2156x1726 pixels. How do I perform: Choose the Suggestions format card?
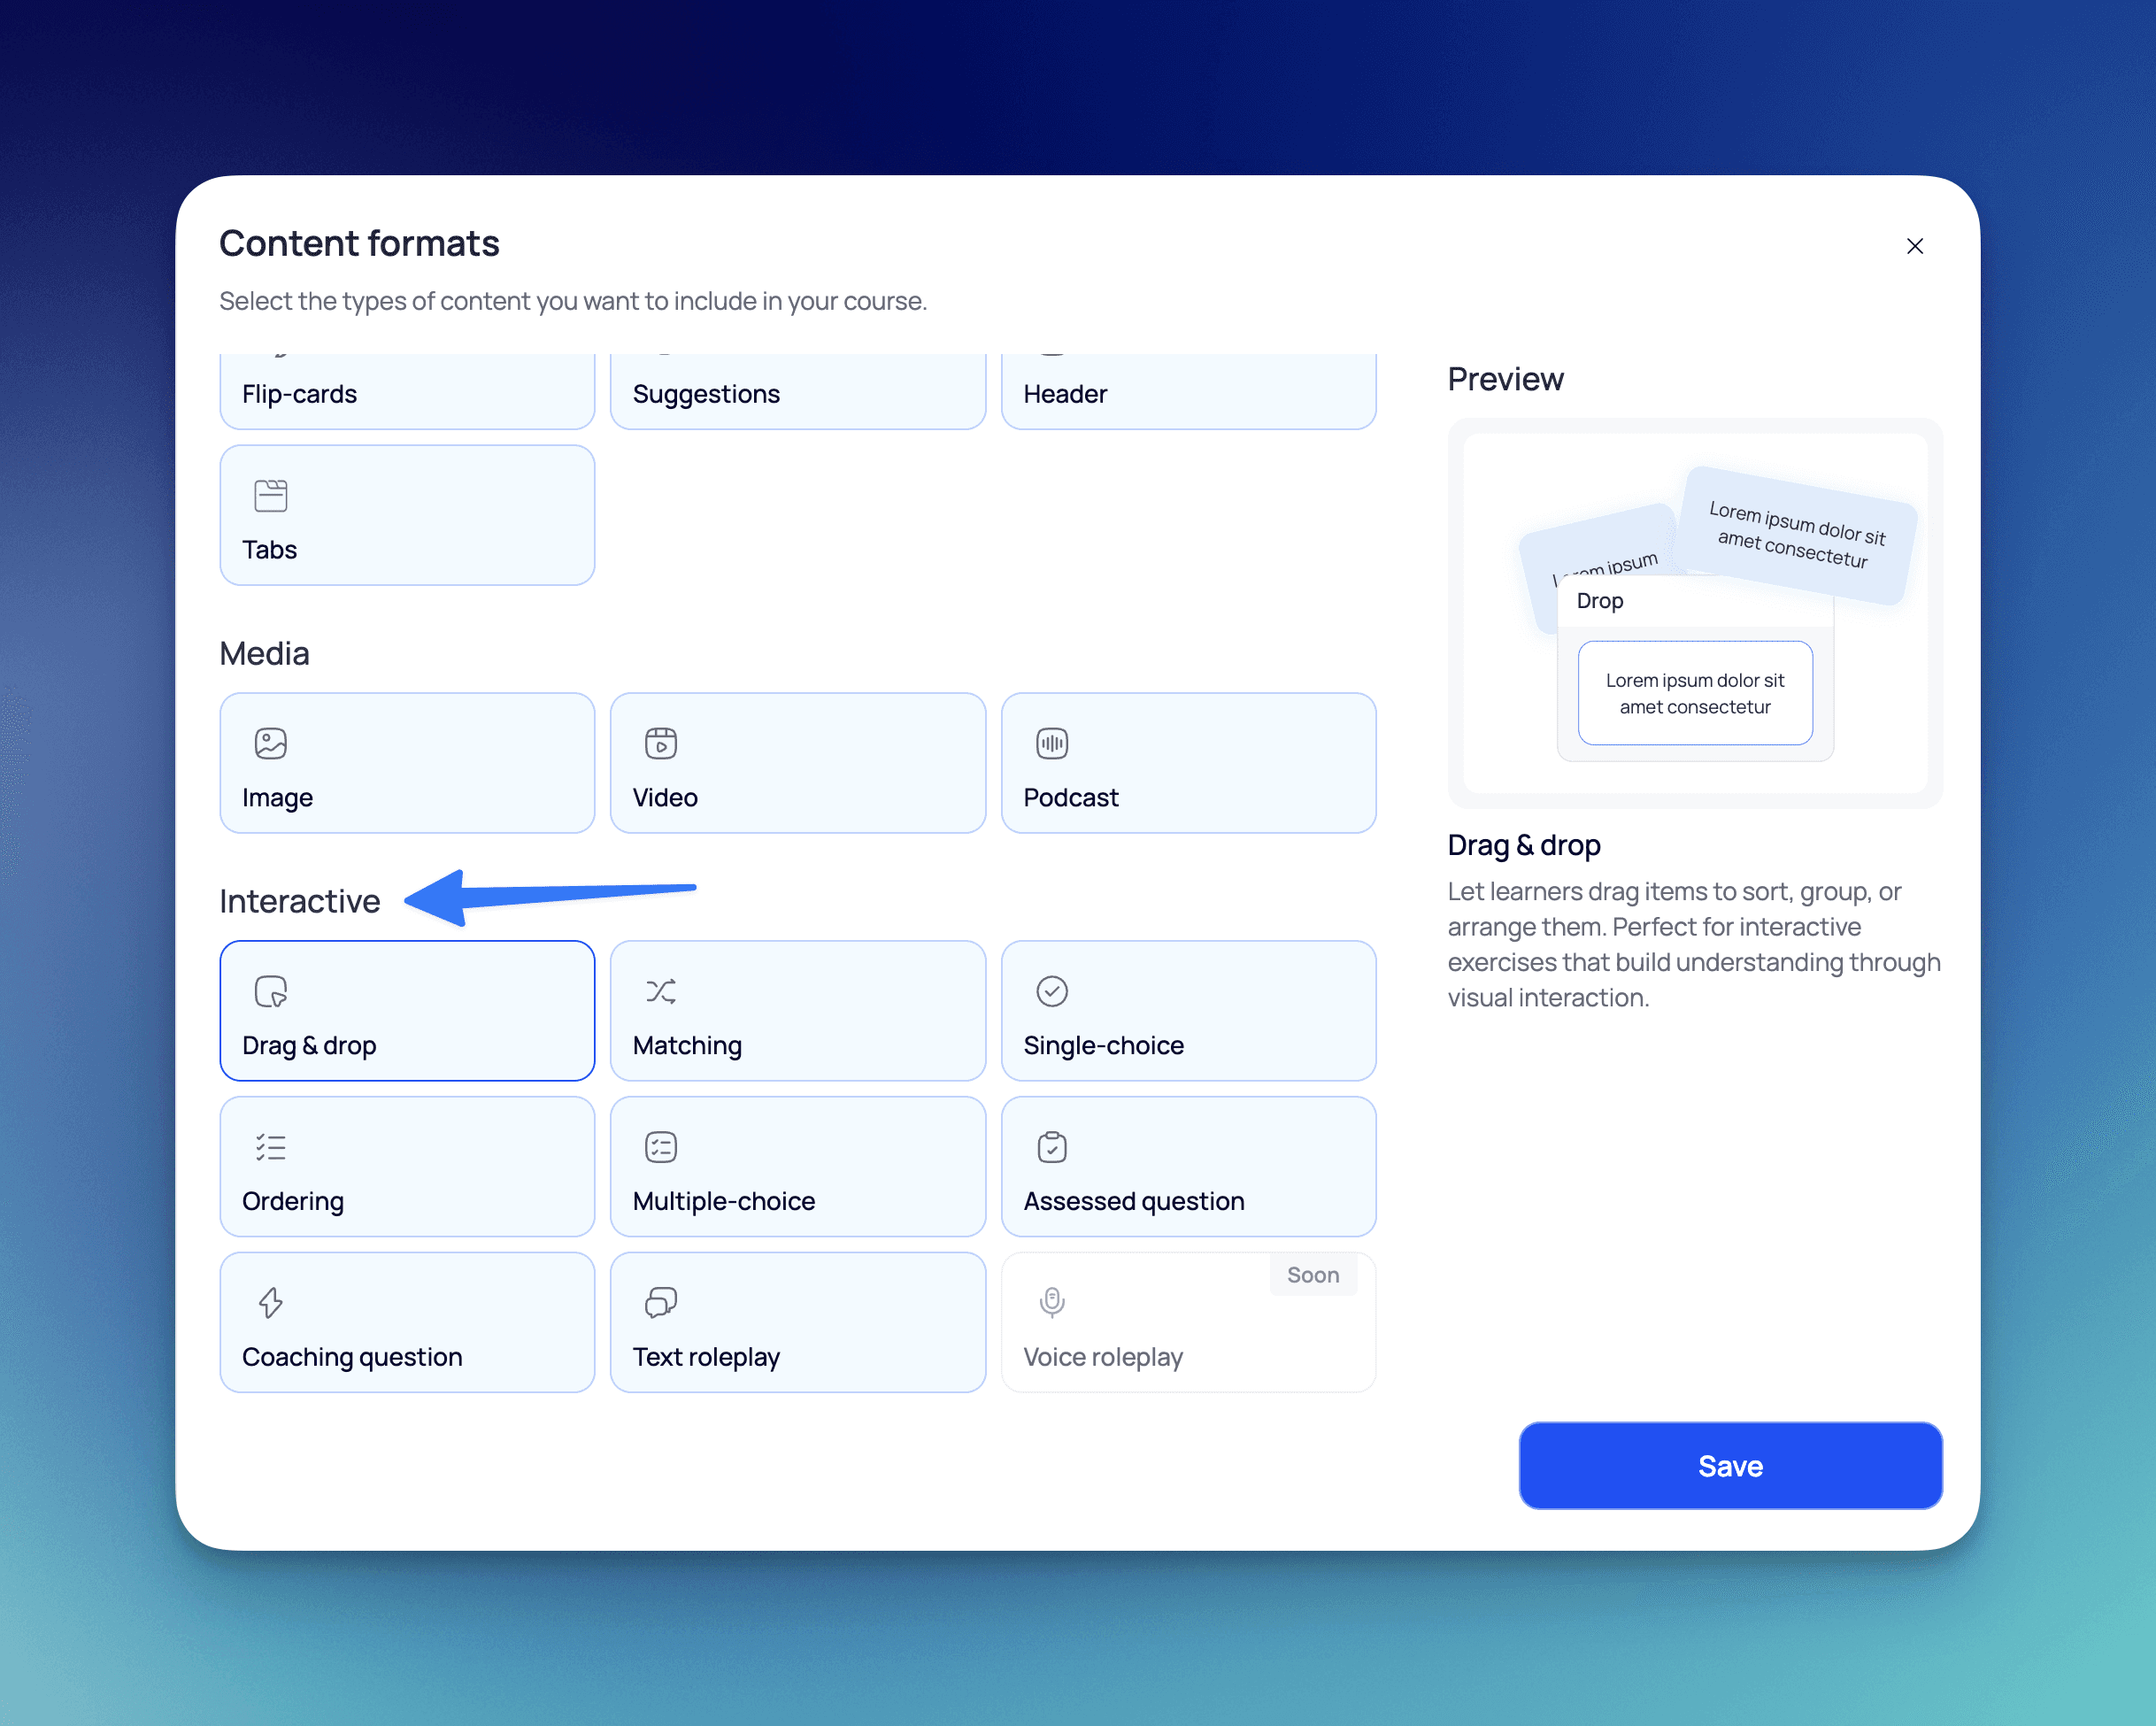pyautogui.click(x=797, y=392)
